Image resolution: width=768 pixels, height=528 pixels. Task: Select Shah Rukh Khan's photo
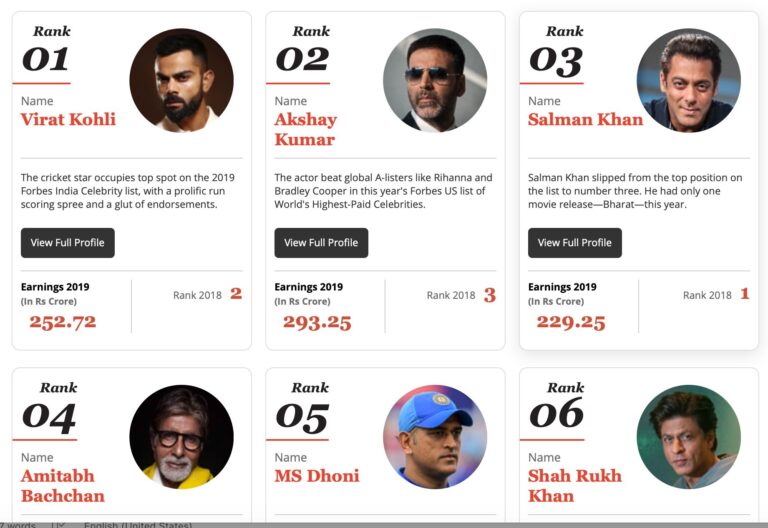(x=689, y=437)
